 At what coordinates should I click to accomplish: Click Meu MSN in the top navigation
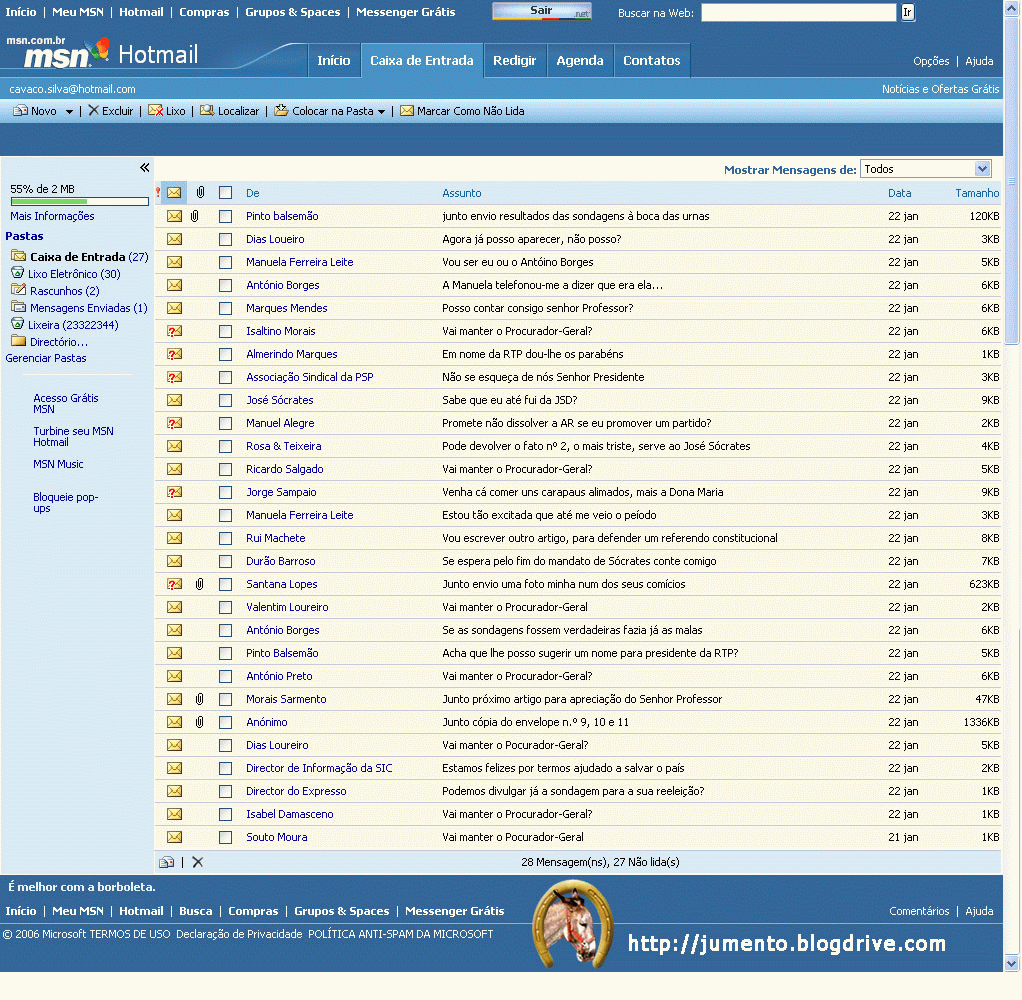pos(78,12)
